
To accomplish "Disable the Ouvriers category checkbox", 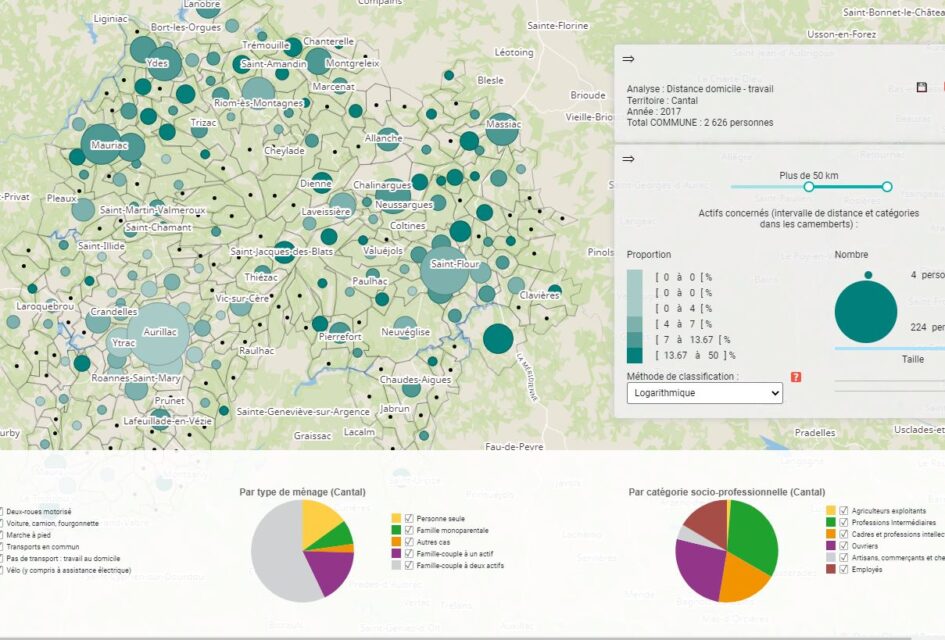I will pyautogui.click(x=845, y=546).
